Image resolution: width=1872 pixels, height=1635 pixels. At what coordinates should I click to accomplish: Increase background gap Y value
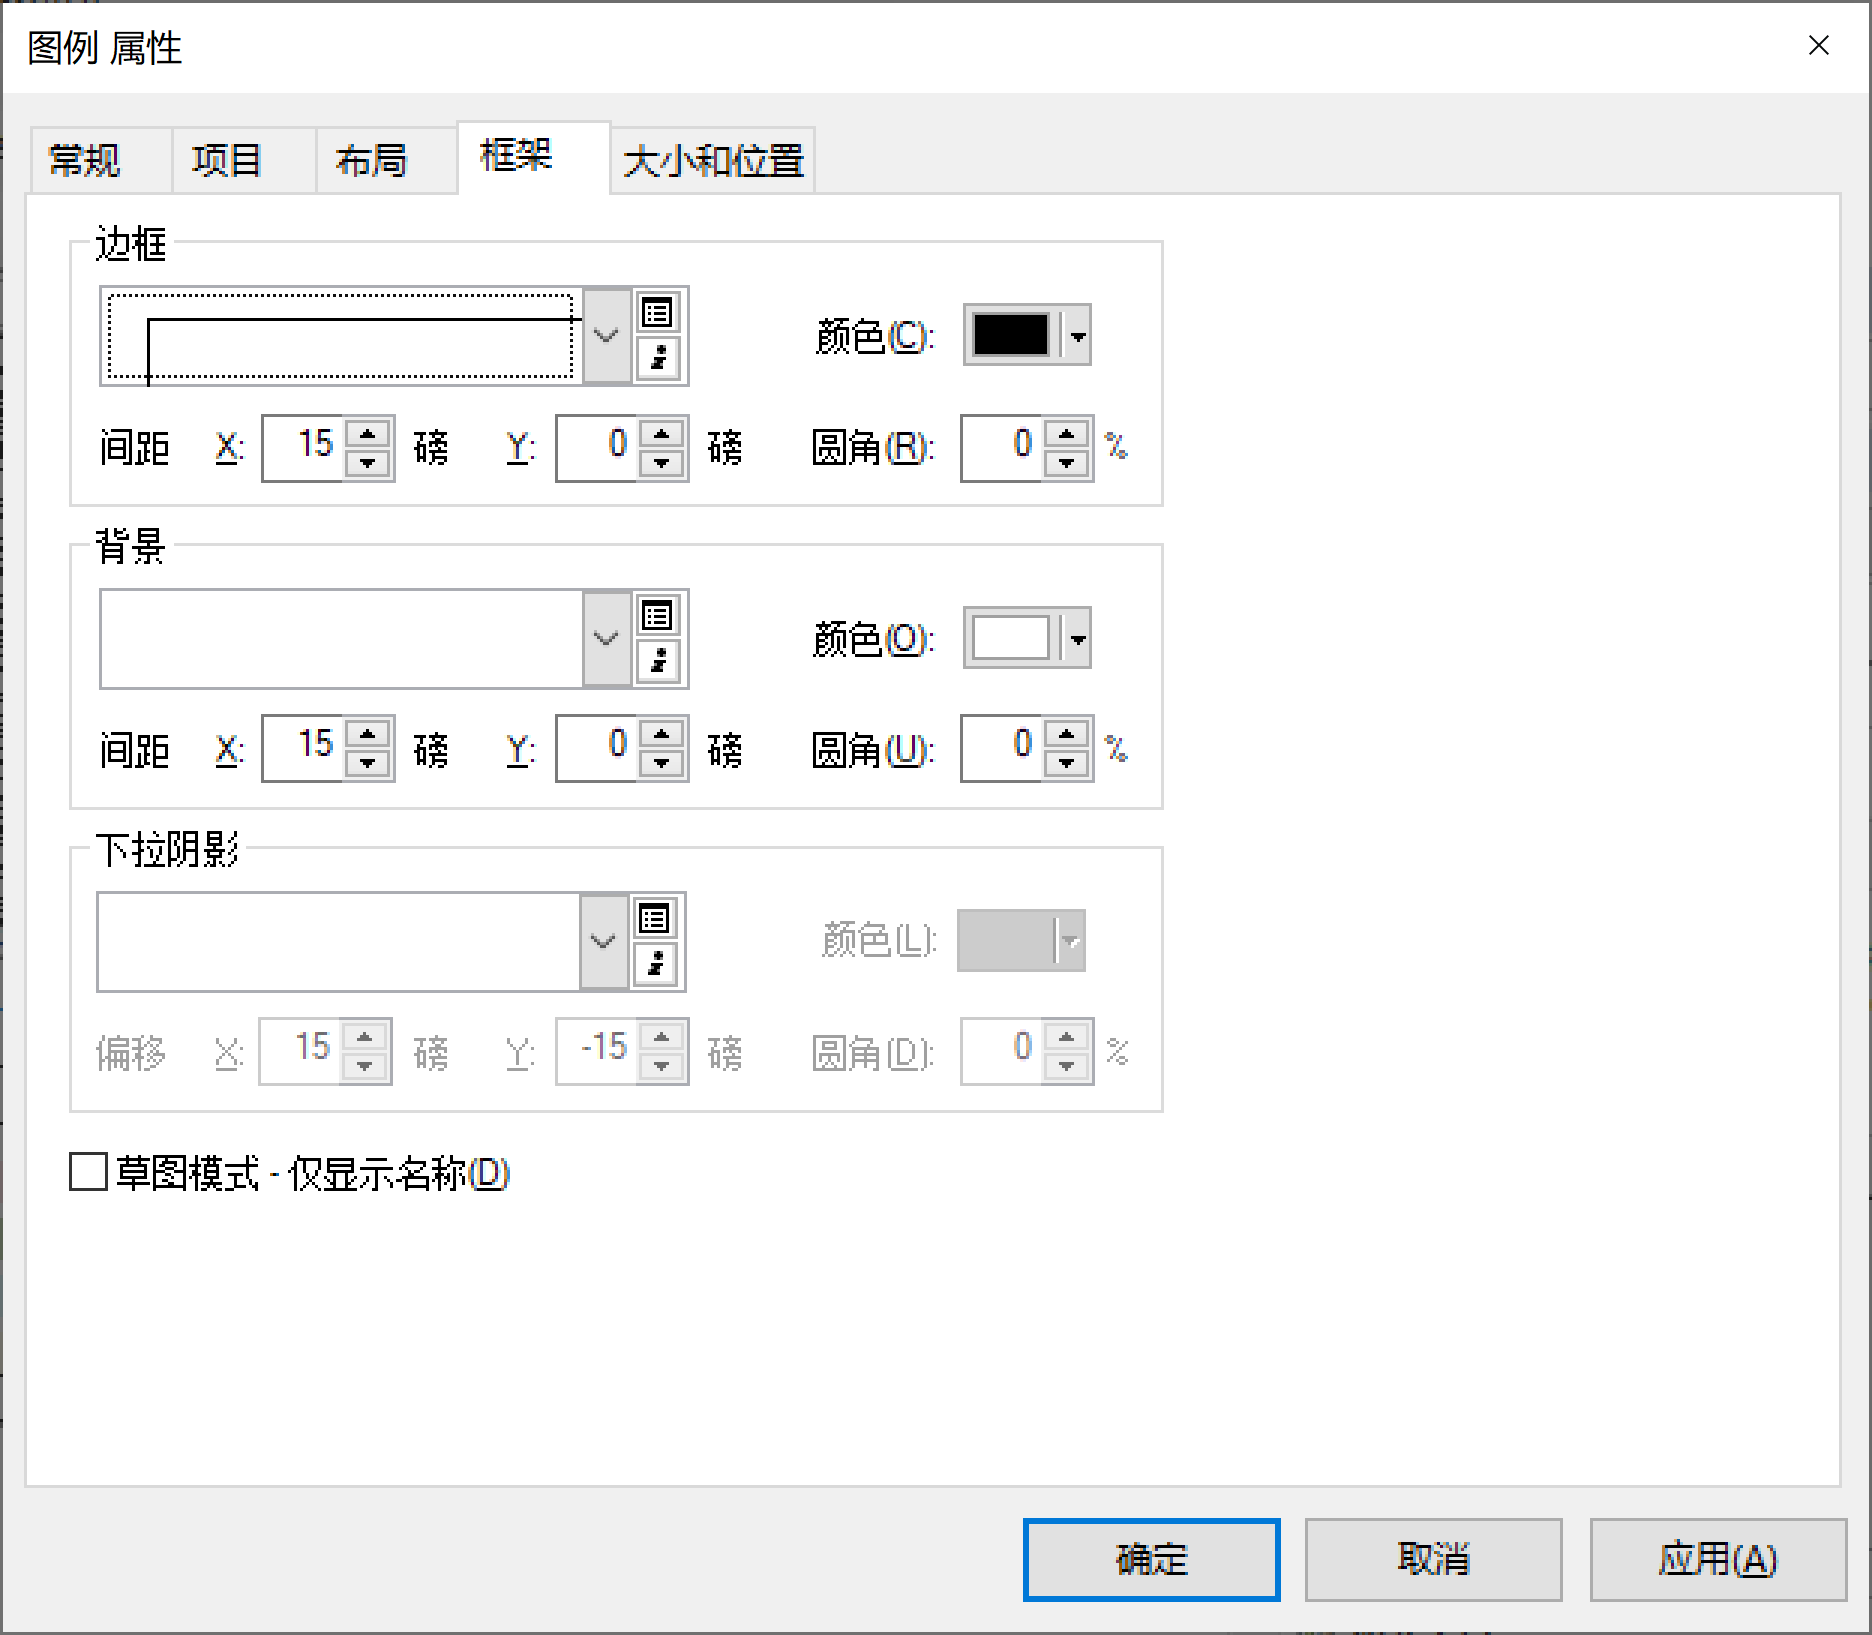pyautogui.click(x=662, y=733)
